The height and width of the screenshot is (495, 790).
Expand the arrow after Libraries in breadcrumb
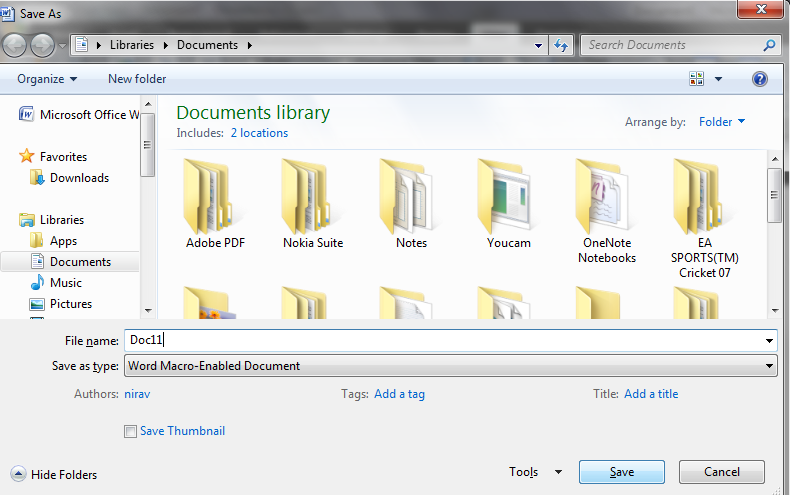pos(165,45)
